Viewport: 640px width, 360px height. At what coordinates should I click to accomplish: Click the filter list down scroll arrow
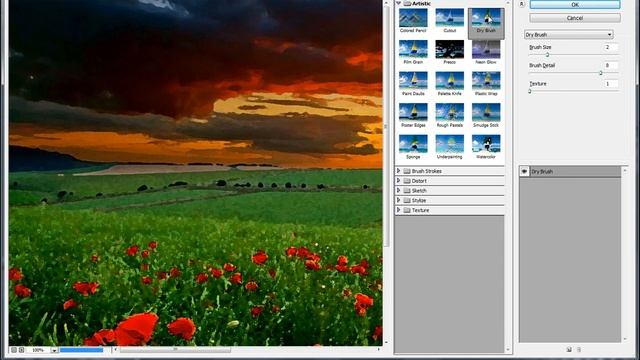point(508,350)
